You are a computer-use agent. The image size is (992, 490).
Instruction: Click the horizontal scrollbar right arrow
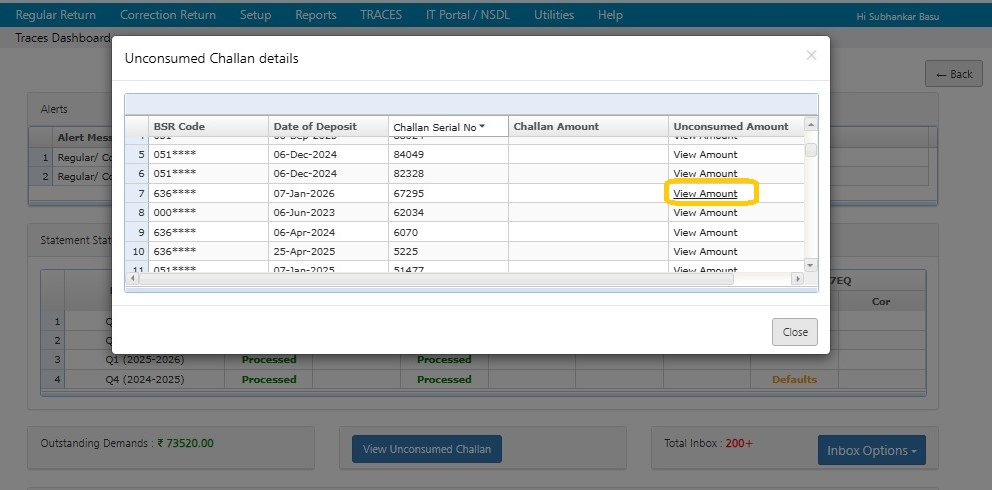797,279
